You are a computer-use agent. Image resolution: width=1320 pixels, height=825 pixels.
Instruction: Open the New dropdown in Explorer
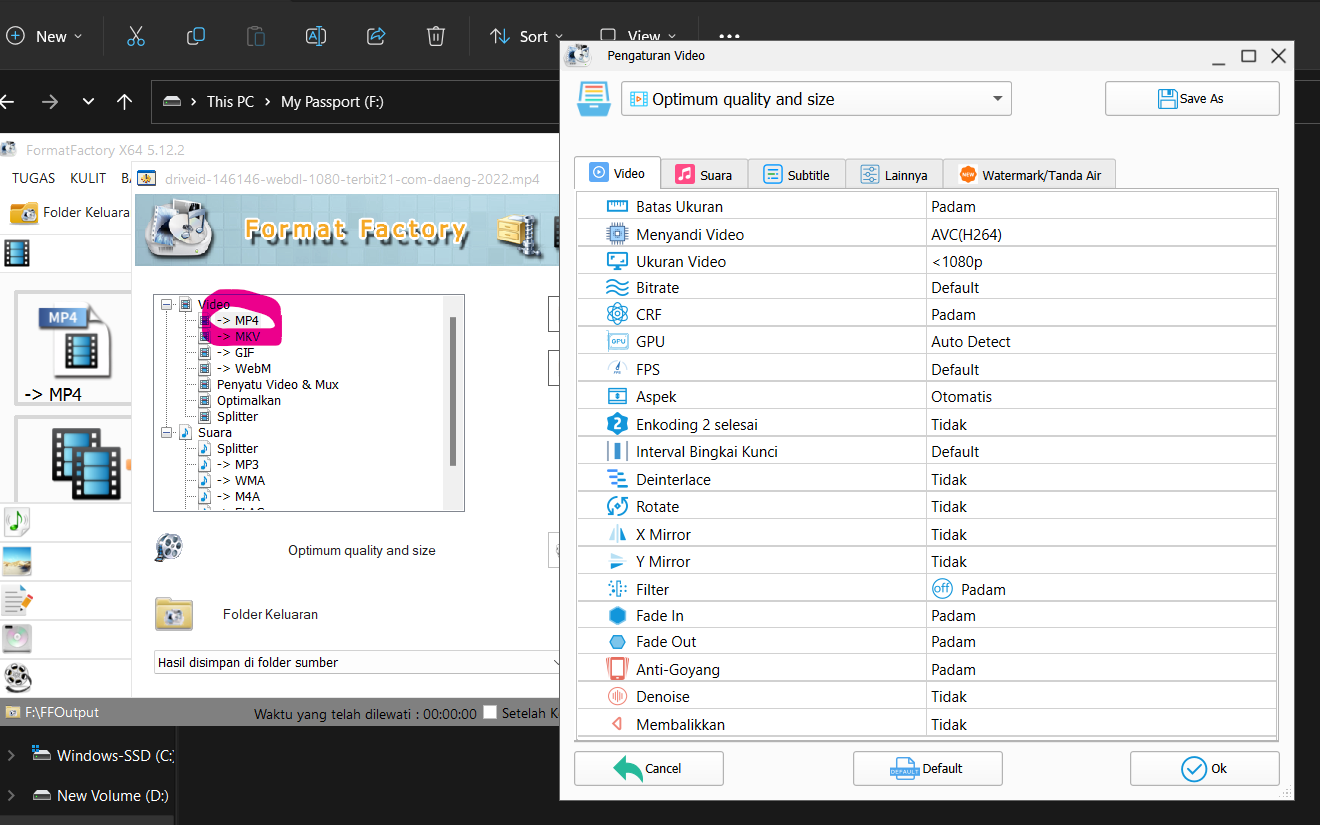pyautogui.click(x=43, y=36)
